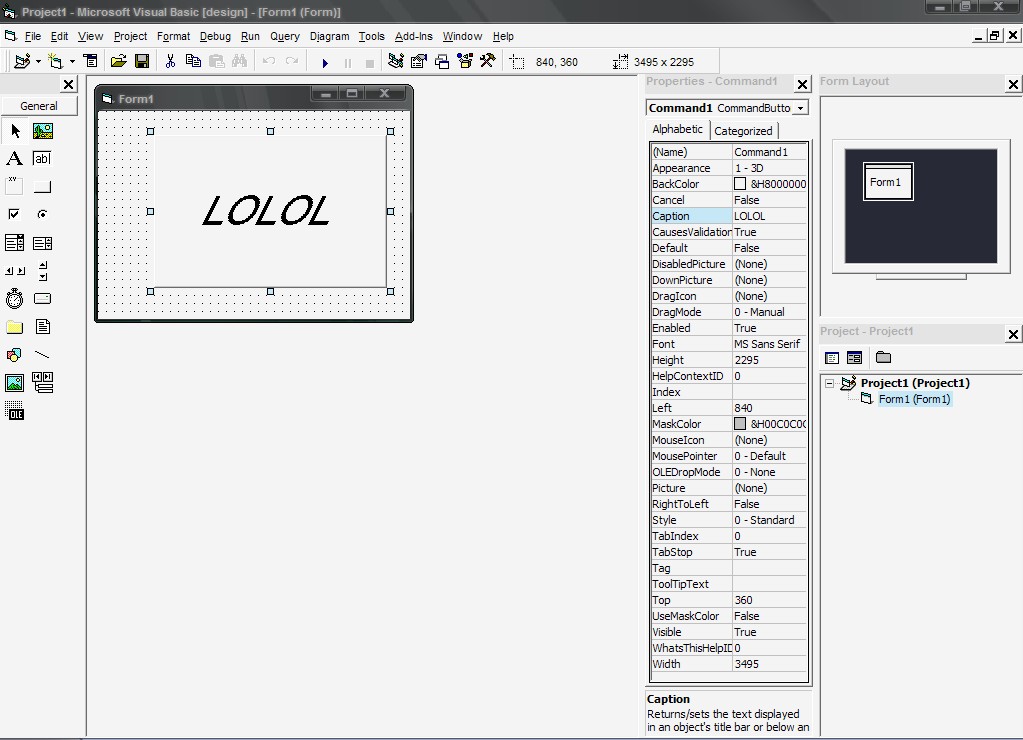
Task: Open the Command1 object dropdown
Action: [x=800, y=108]
